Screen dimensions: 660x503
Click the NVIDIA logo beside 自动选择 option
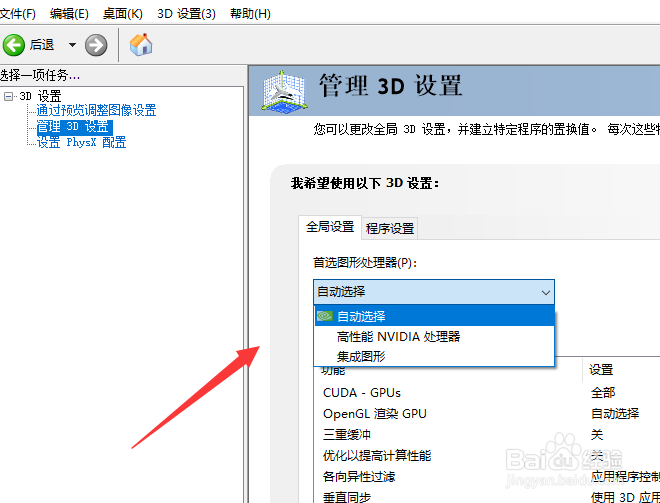[x=325, y=316]
